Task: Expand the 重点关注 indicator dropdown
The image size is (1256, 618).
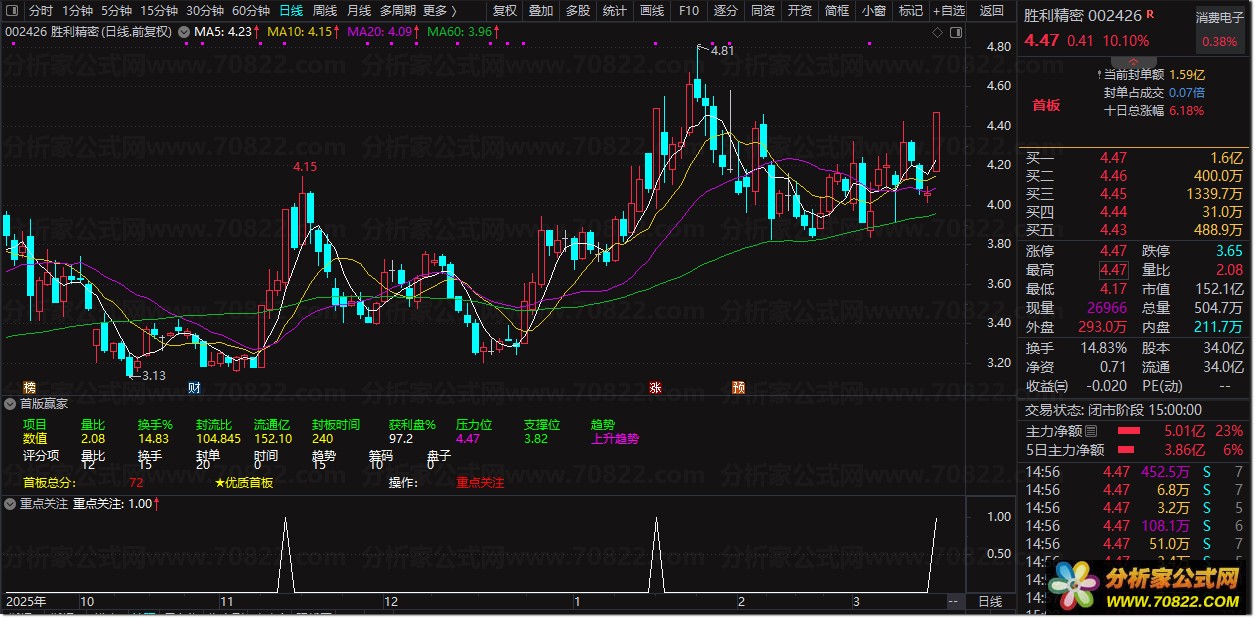Action: [x=10, y=504]
